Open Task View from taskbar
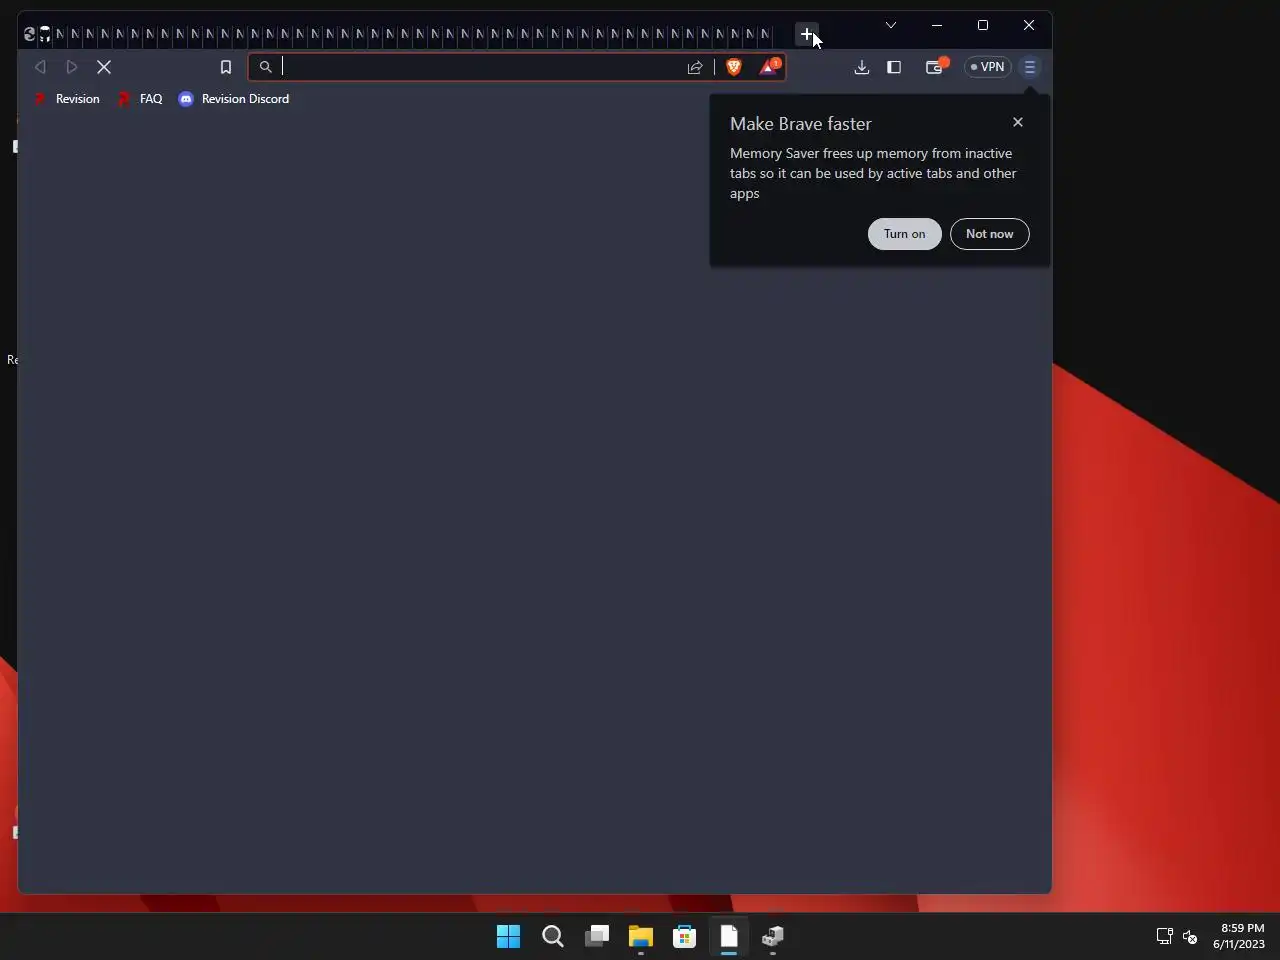 [597, 937]
